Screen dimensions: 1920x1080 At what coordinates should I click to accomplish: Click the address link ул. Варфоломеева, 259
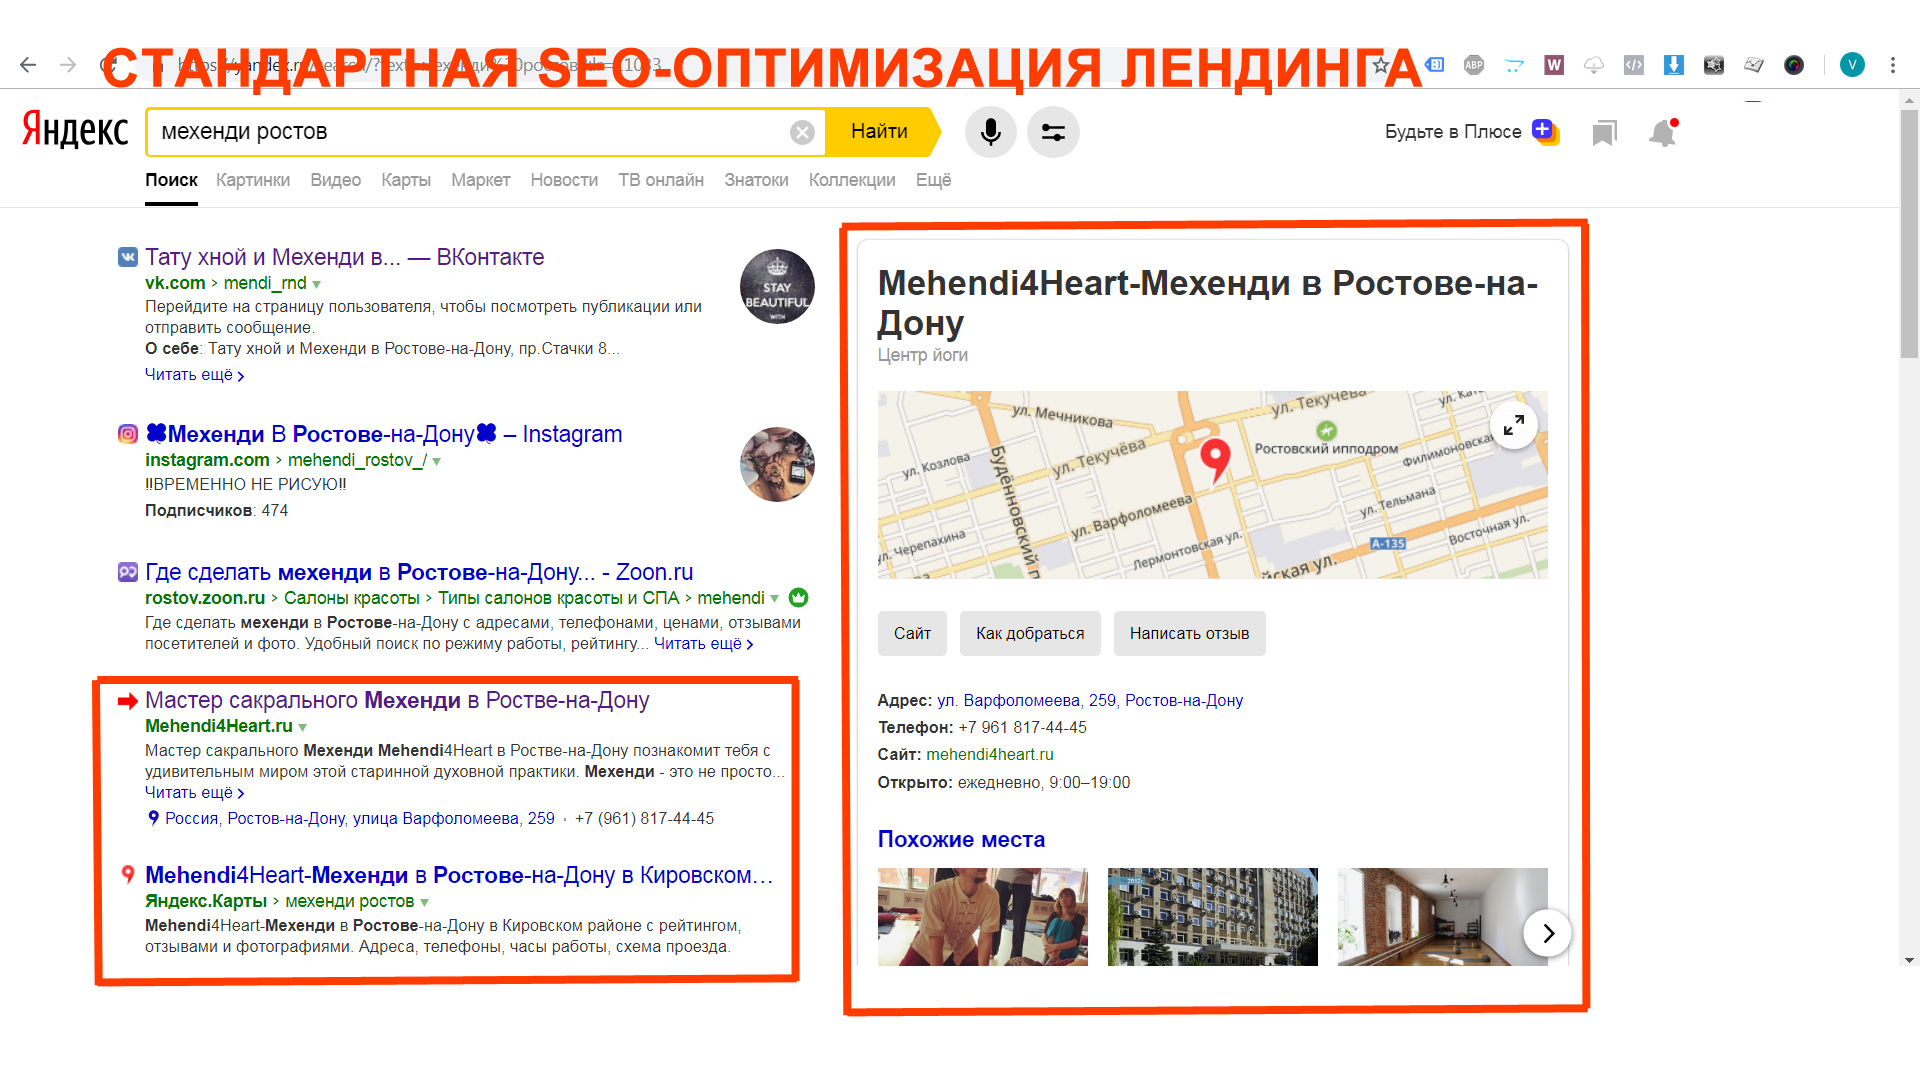tap(1090, 701)
